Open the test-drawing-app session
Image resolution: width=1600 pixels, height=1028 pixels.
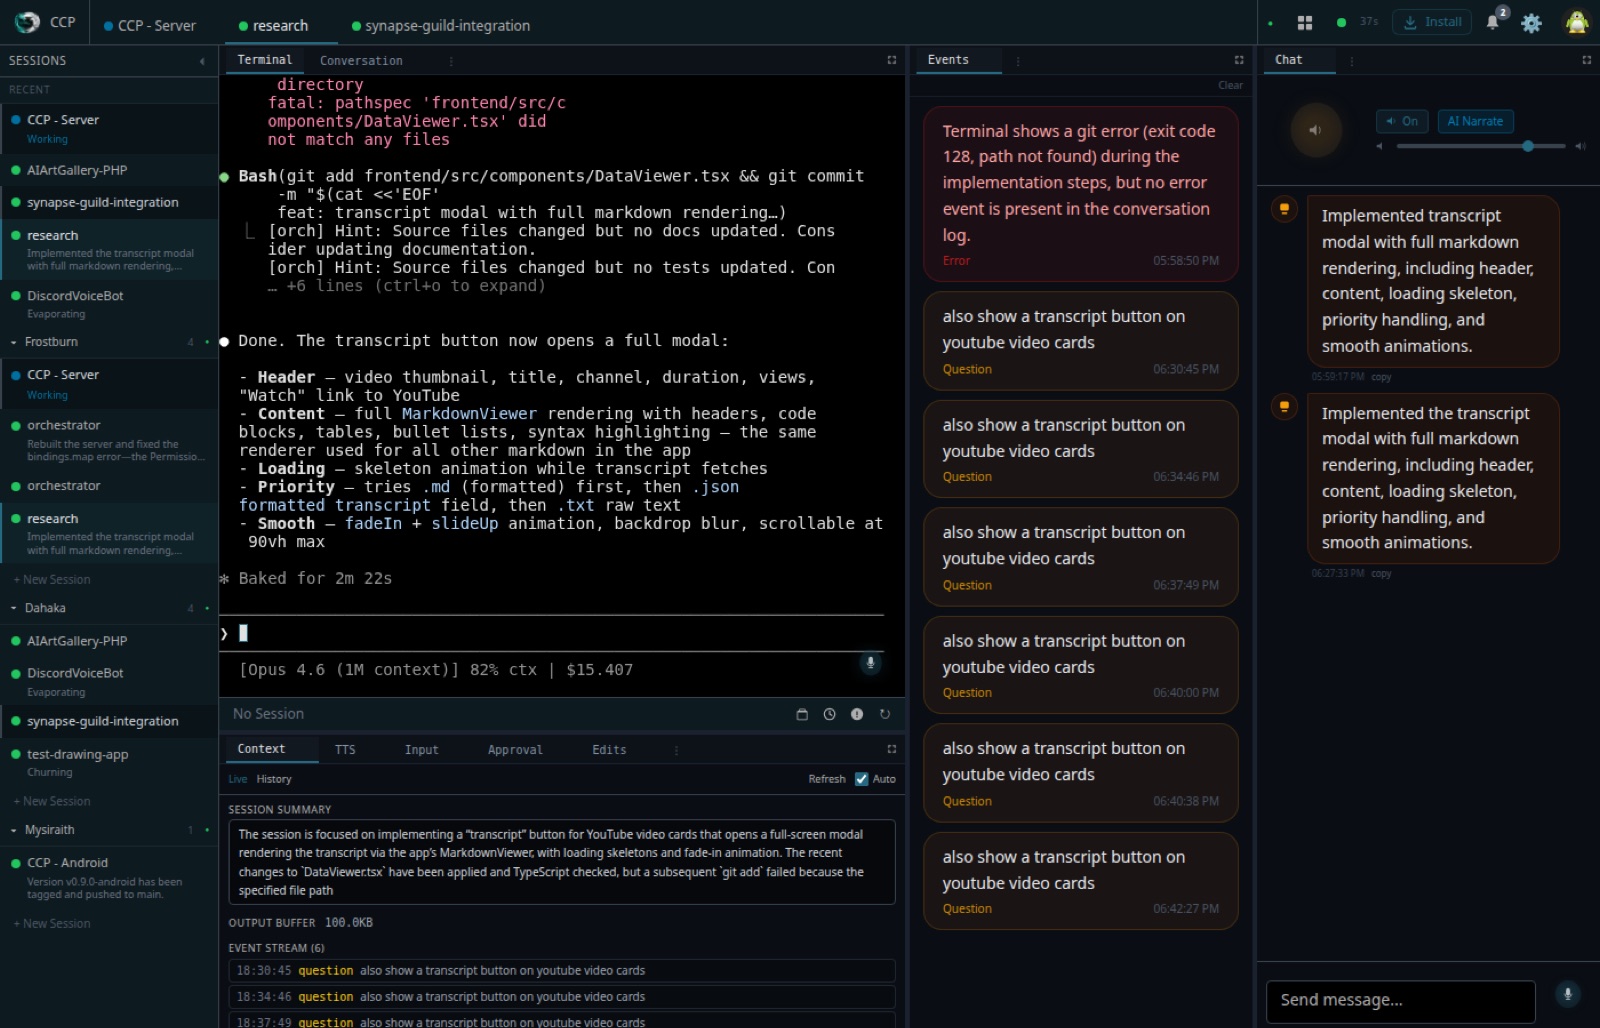pos(109,762)
